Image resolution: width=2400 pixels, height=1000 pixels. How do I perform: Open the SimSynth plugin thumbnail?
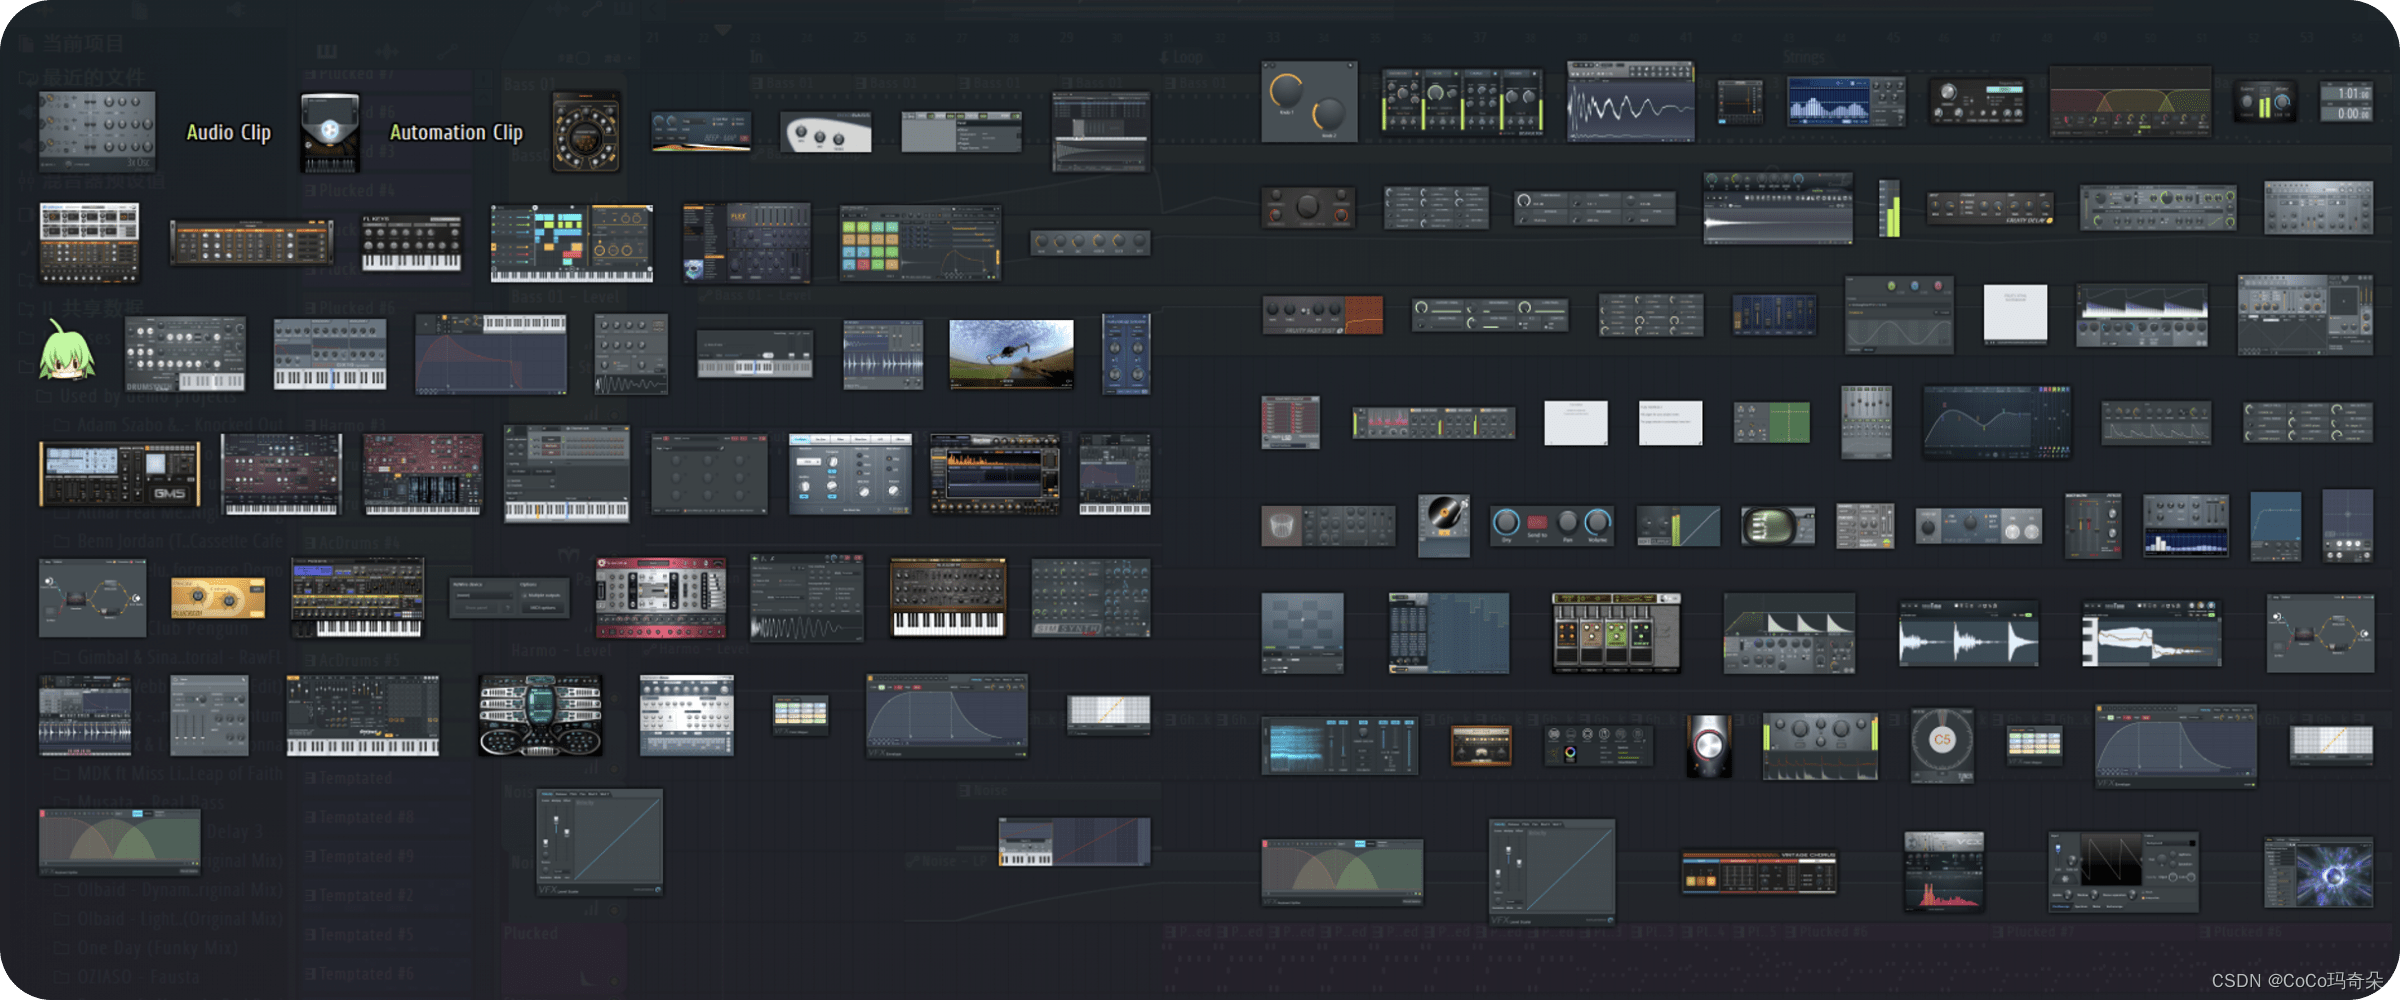click(1090, 598)
